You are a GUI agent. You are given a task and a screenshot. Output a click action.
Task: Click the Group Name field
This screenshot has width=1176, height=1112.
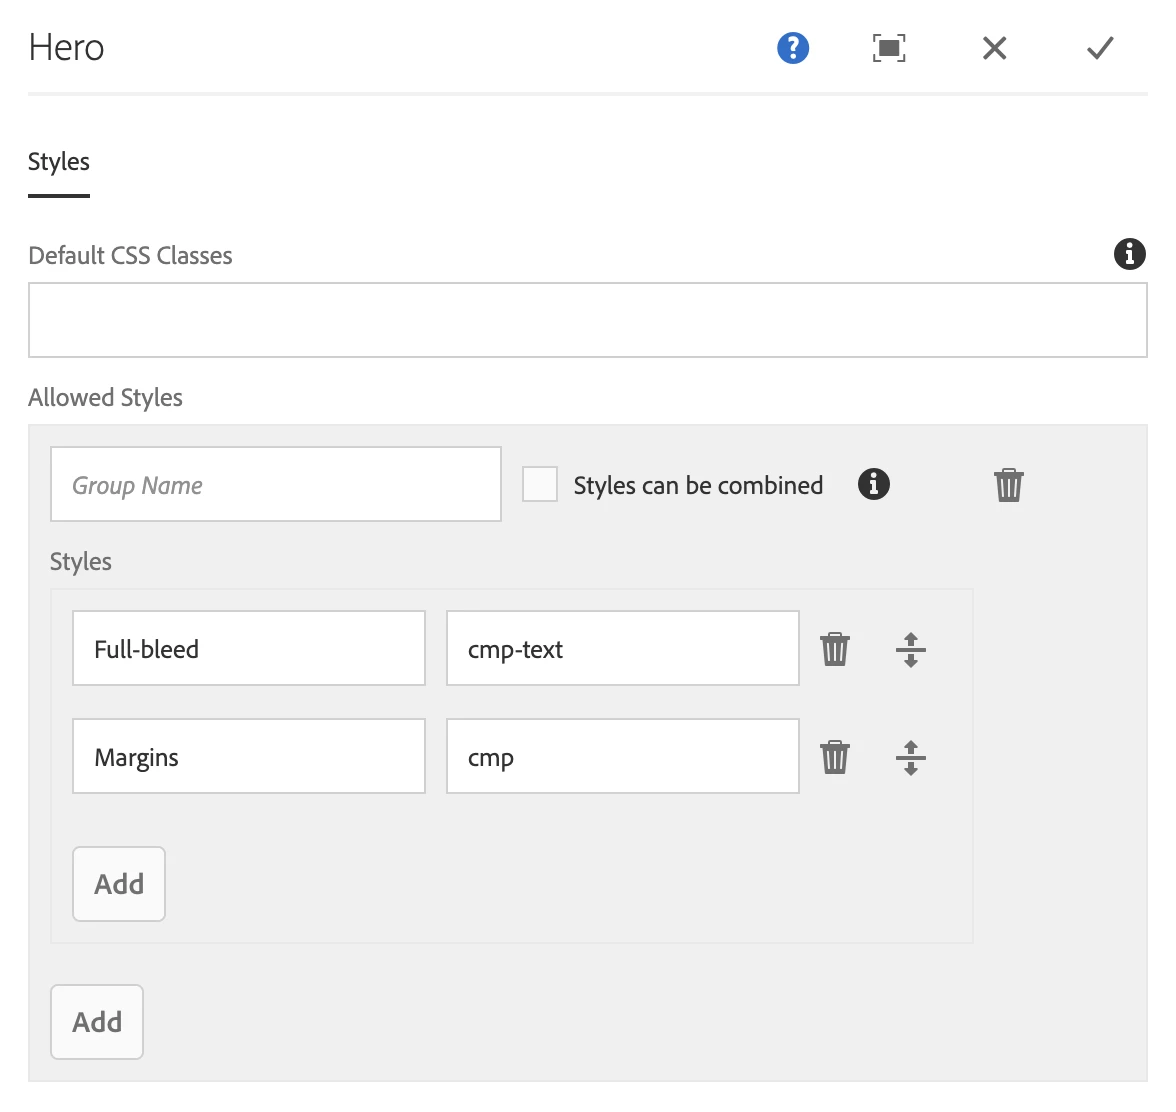pos(275,485)
